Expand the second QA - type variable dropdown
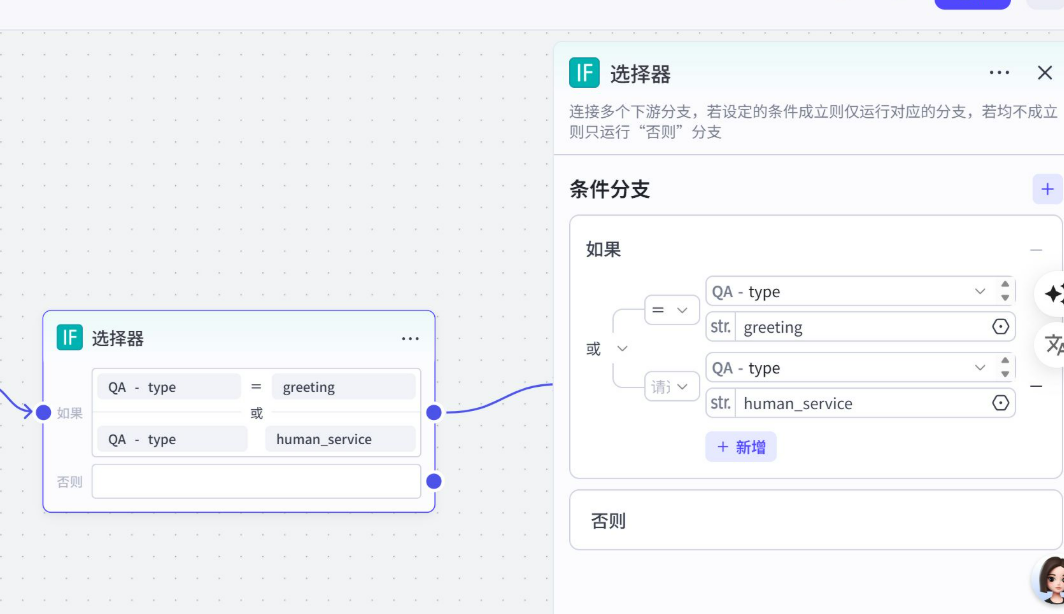Screen dimensions: 1064x614 980,368
